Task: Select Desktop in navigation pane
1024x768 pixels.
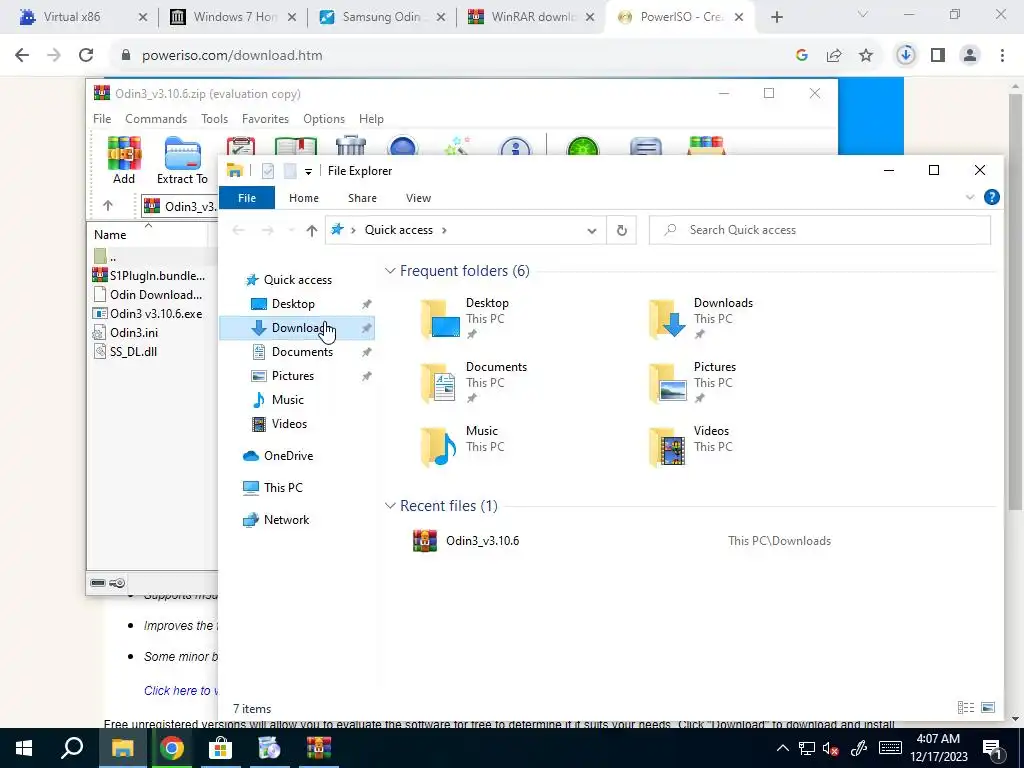Action: pyautogui.click(x=293, y=304)
